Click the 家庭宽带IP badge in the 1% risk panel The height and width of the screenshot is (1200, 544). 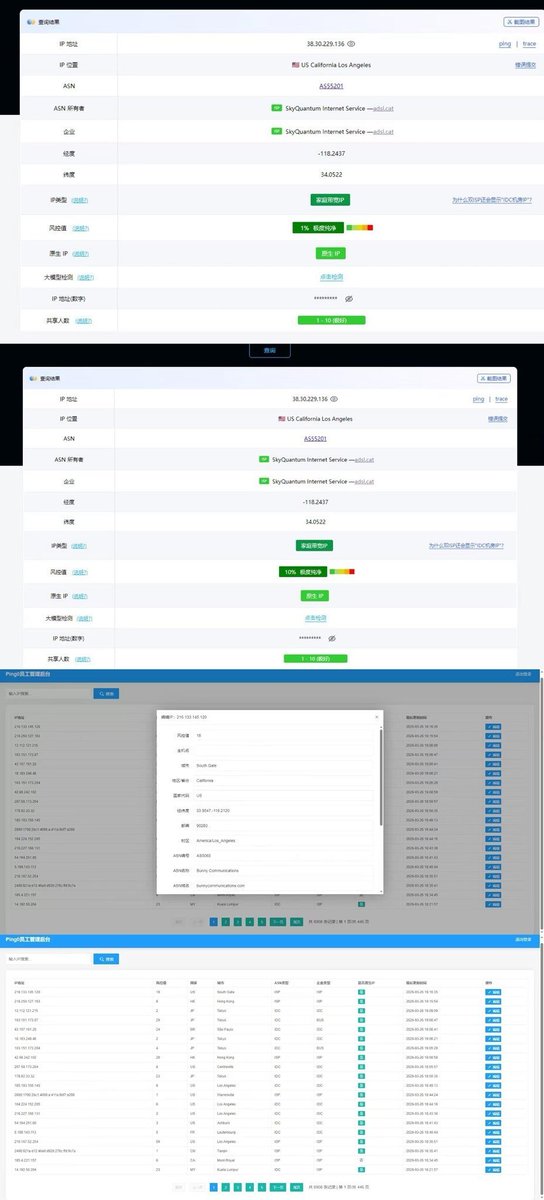point(330,200)
